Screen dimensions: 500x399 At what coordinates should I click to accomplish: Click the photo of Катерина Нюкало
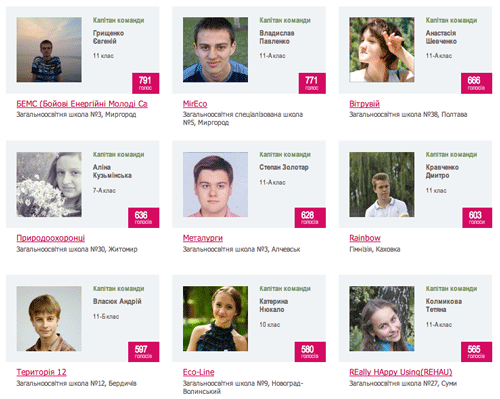tap(215, 318)
